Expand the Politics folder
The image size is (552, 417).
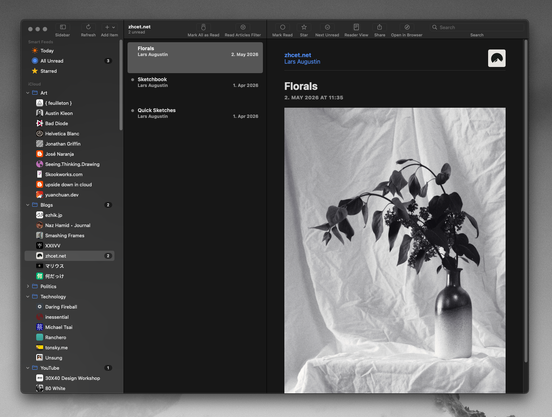(x=28, y=286)
